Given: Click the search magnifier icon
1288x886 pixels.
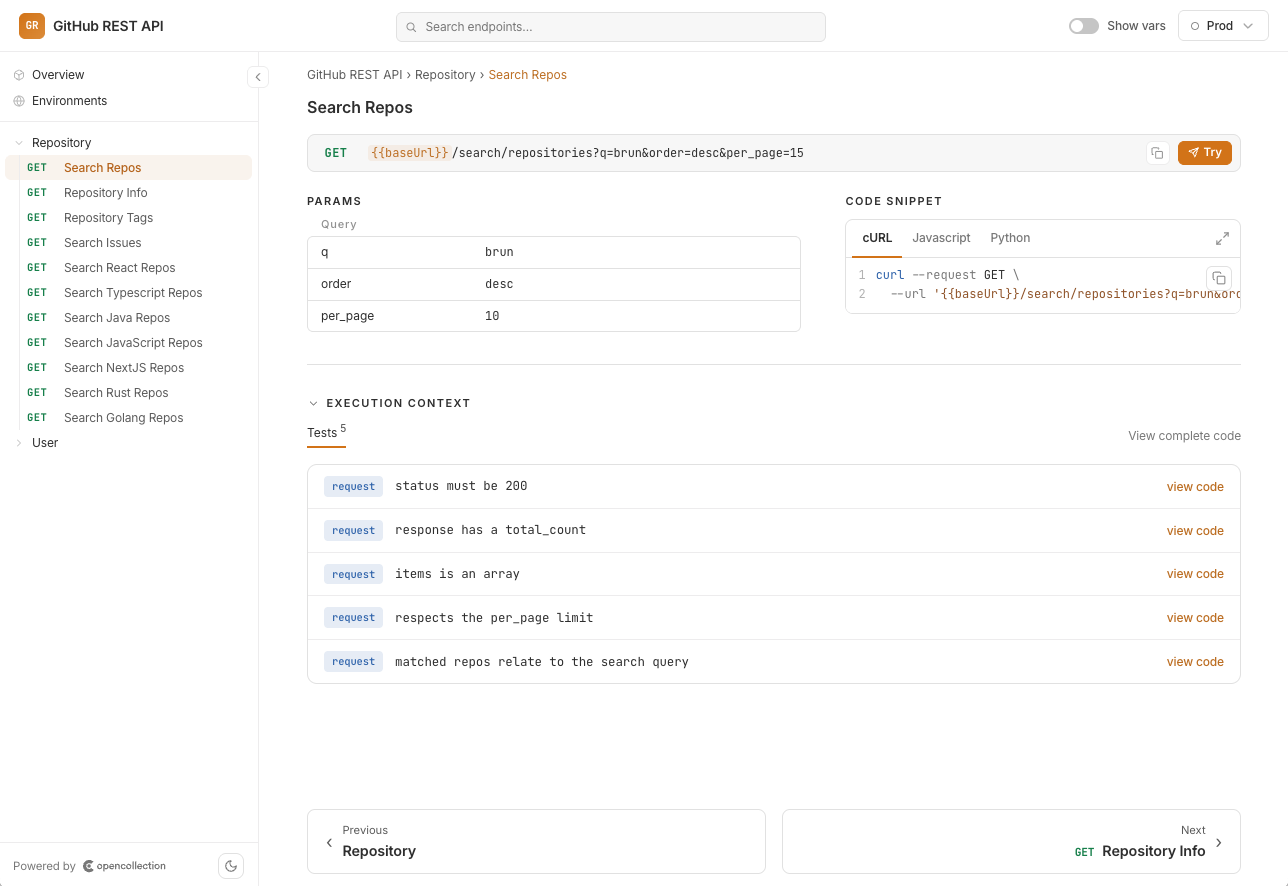Looking at the screenshot, I should point(411,27).
